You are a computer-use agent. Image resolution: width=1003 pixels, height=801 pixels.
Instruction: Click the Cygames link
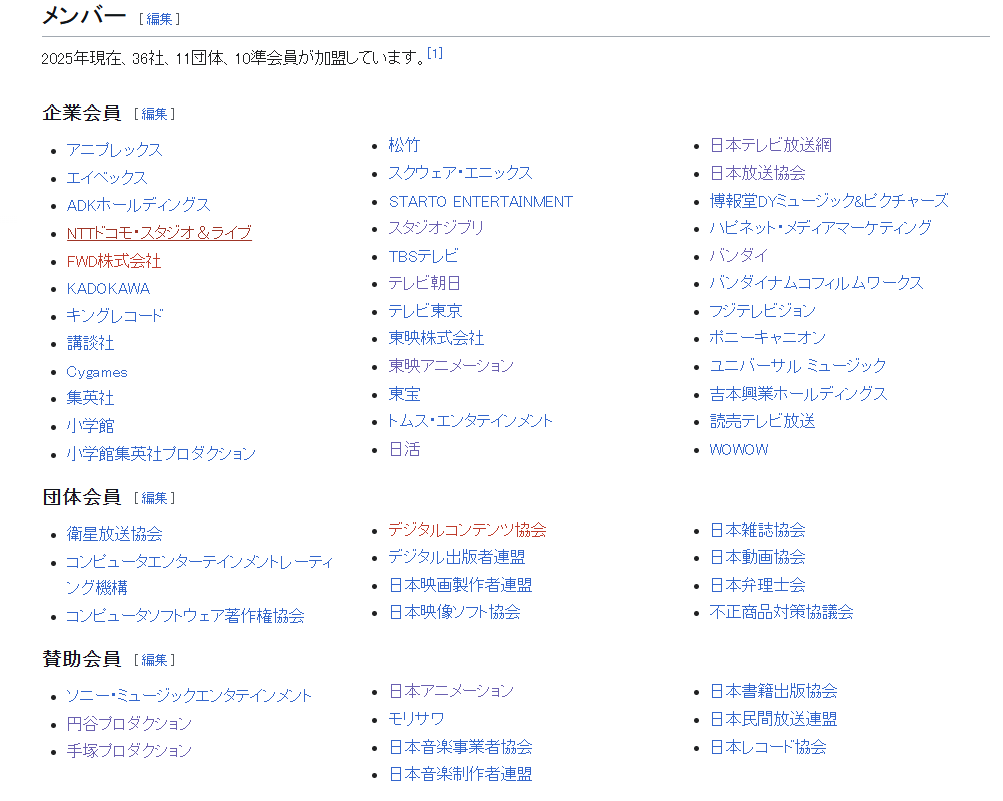tap(97, 372)
